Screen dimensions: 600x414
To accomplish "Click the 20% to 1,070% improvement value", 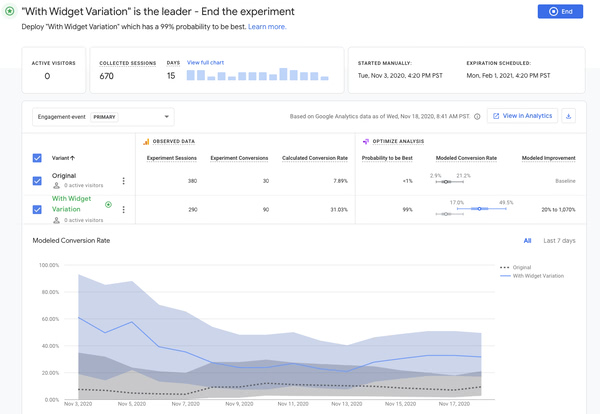I will (x=558, y=210).
